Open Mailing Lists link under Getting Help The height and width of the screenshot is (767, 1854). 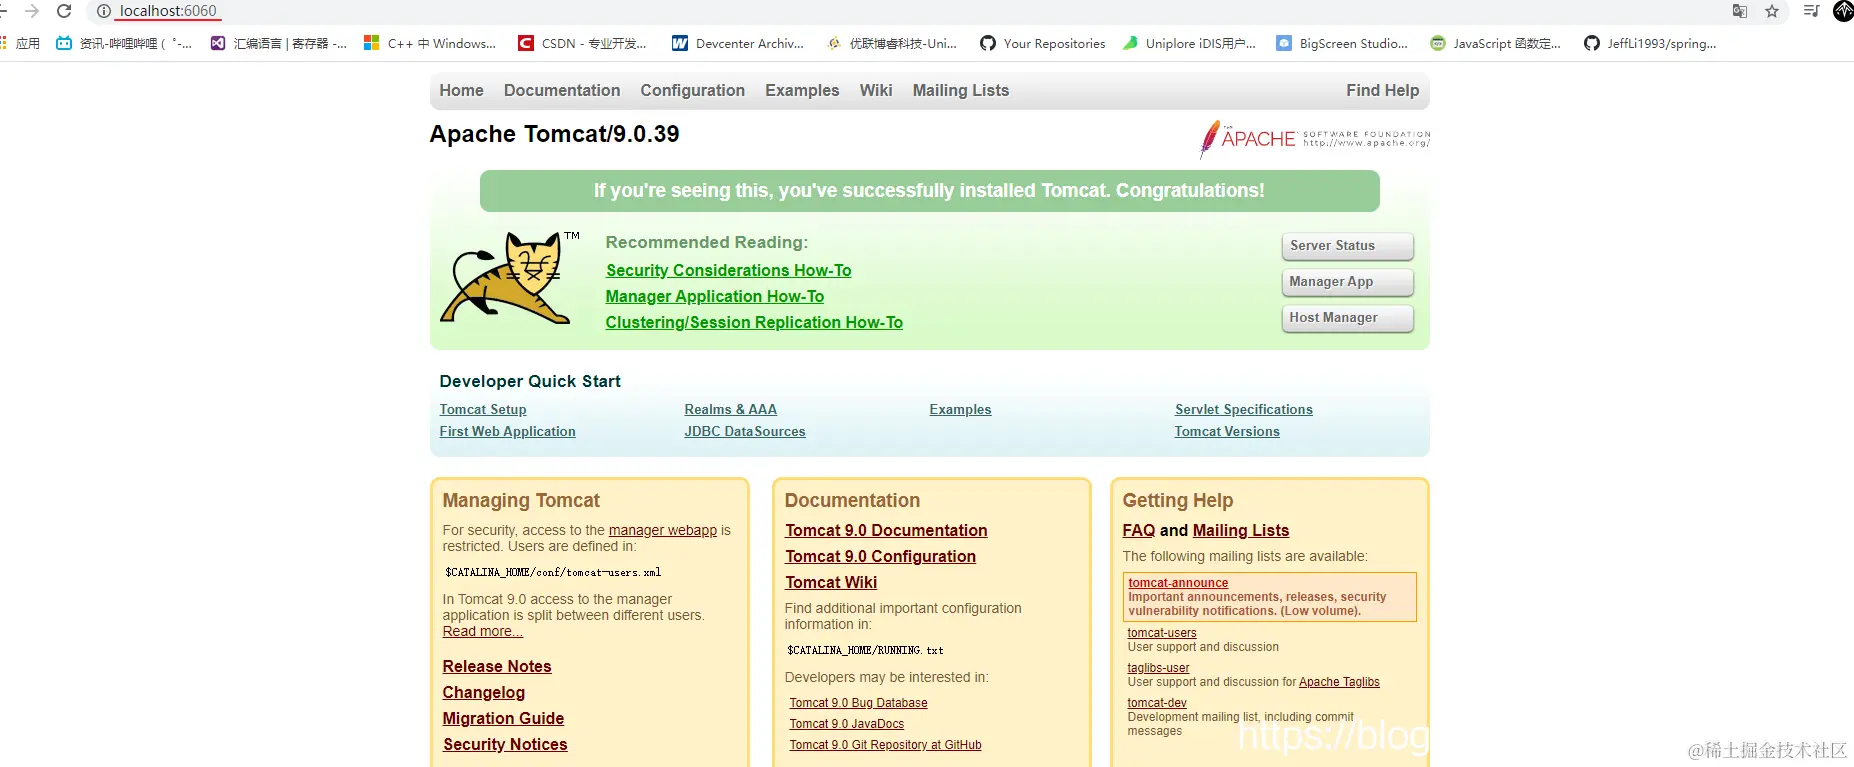tap(1240, 530)
